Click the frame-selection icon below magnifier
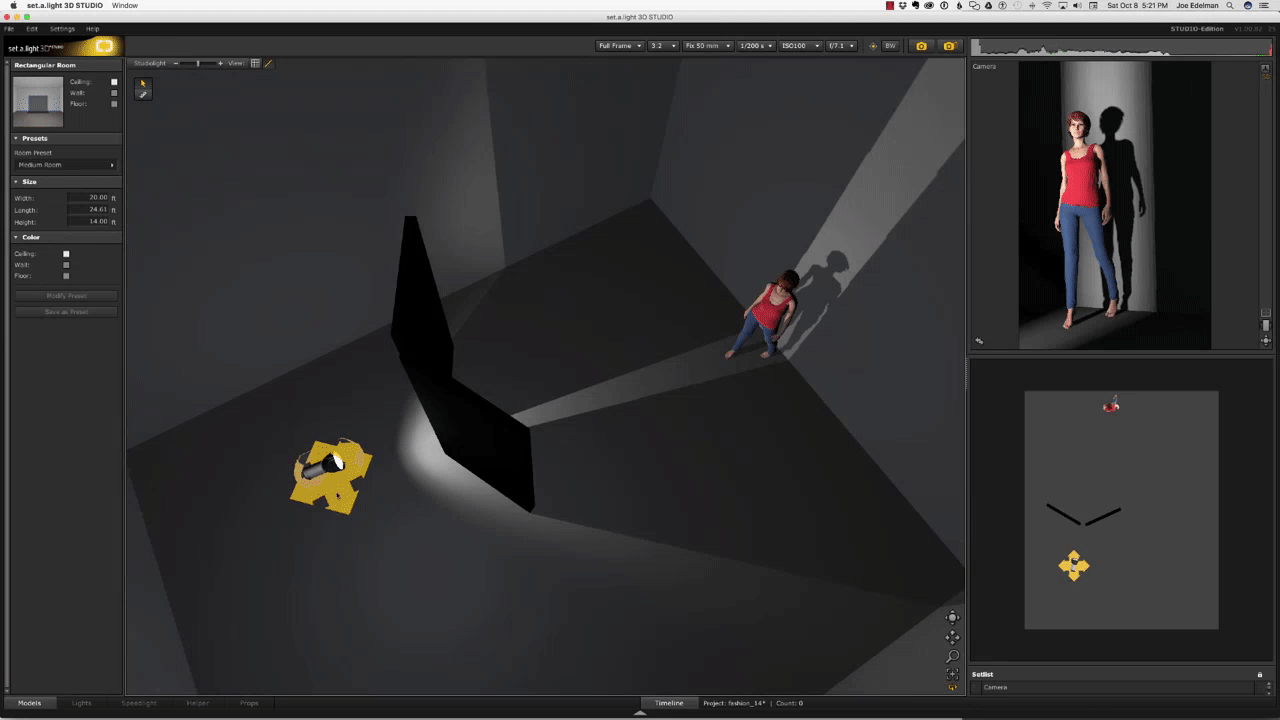Viewport: 1280px width, 720px height. [x=952, y=675]
